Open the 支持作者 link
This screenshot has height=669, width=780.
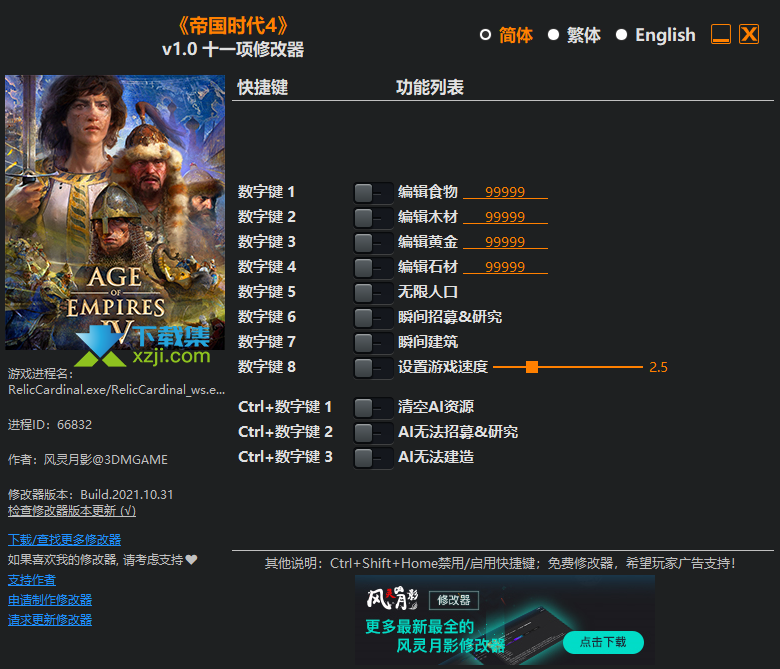(31, 580)
